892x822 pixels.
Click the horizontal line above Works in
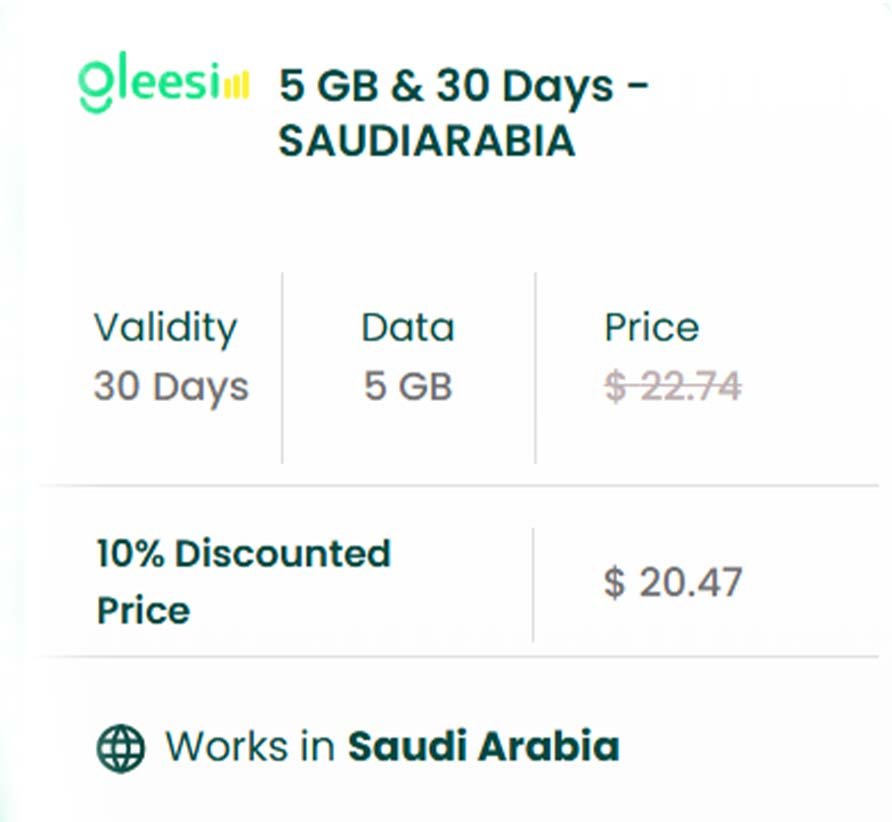(x=460, y=657)
